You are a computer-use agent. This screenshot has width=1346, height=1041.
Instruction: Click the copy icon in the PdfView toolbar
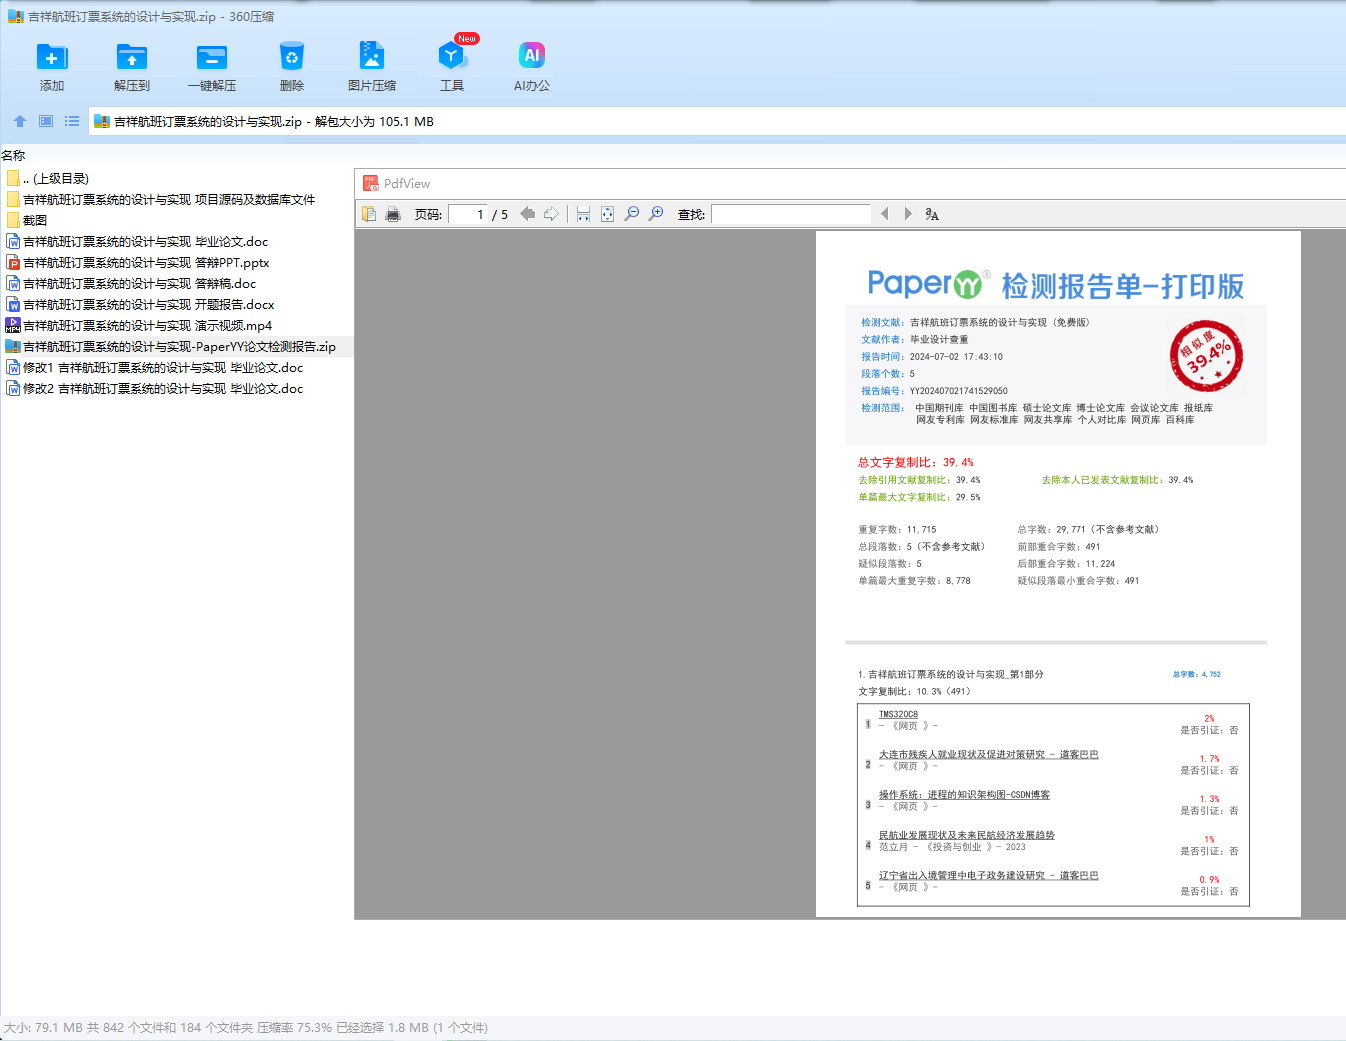click(x=369, y=214)
